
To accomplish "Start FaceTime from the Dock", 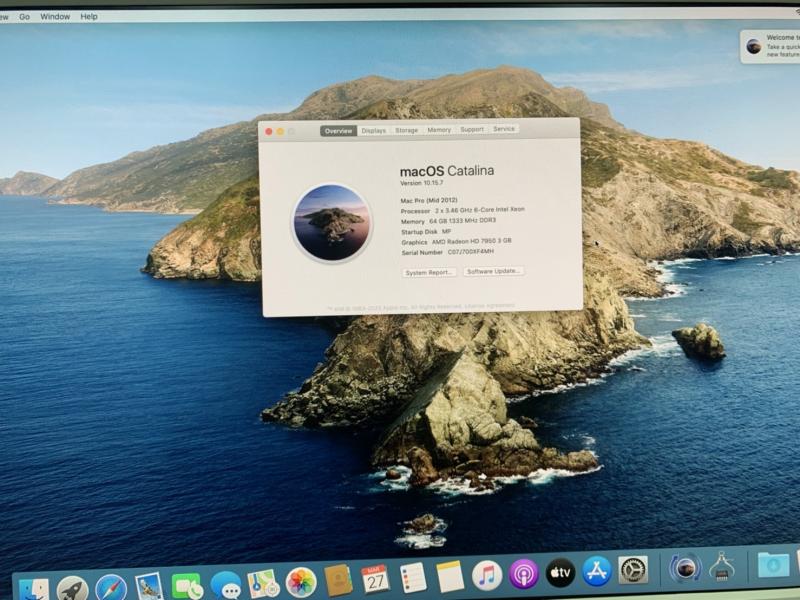I will coord(187,586).
